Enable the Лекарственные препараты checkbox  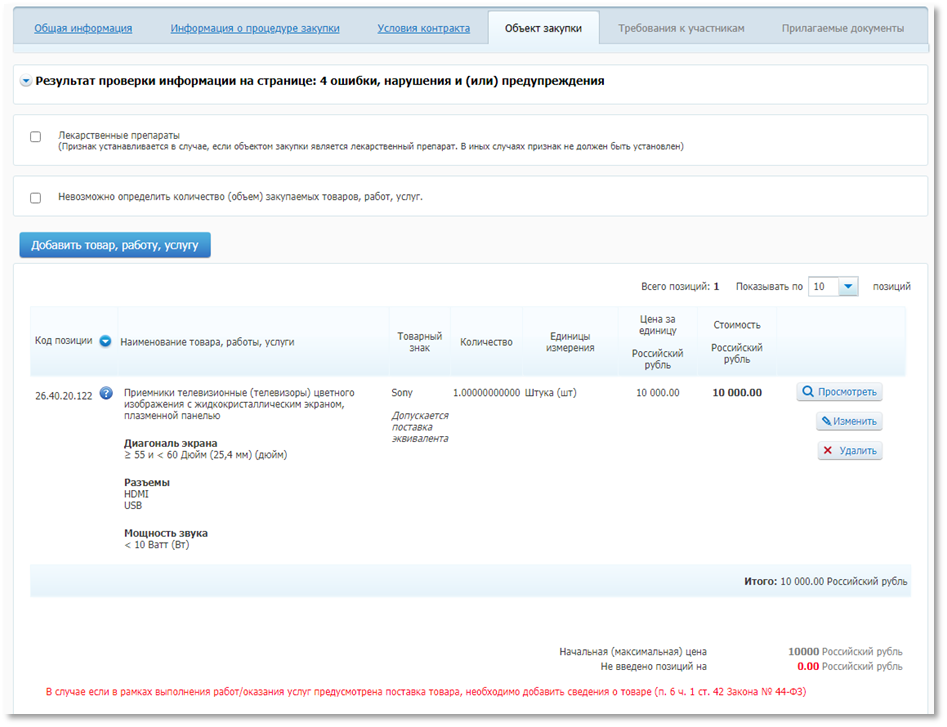[x=36, y=136]
